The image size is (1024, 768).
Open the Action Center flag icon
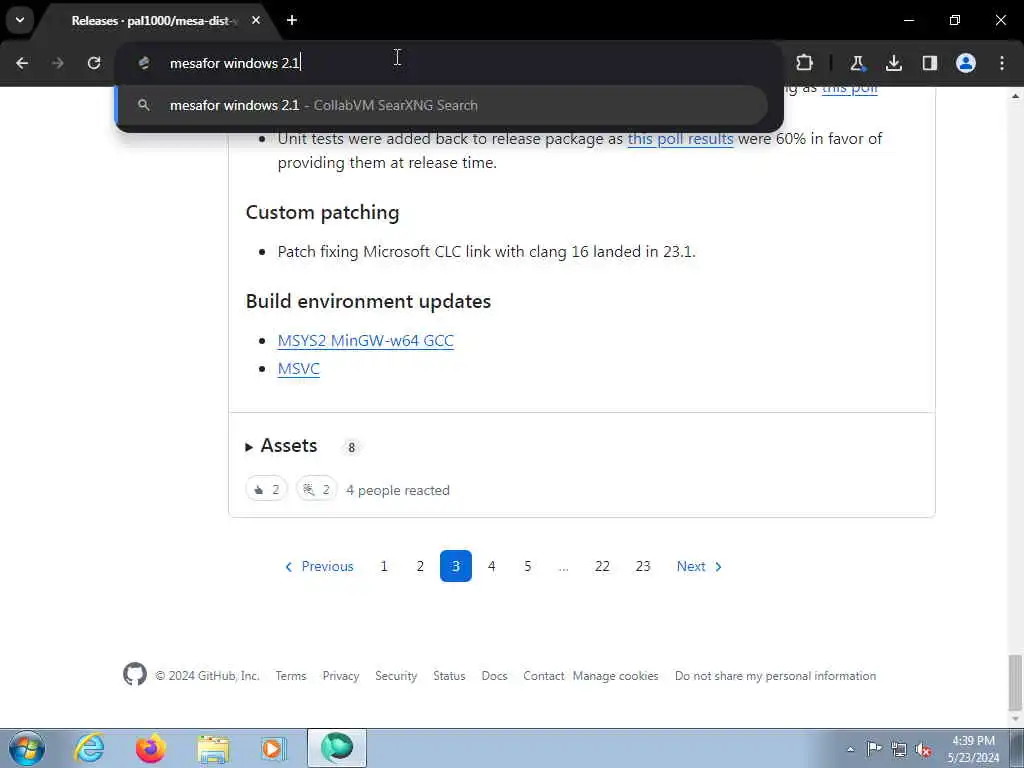coord(874,749)
